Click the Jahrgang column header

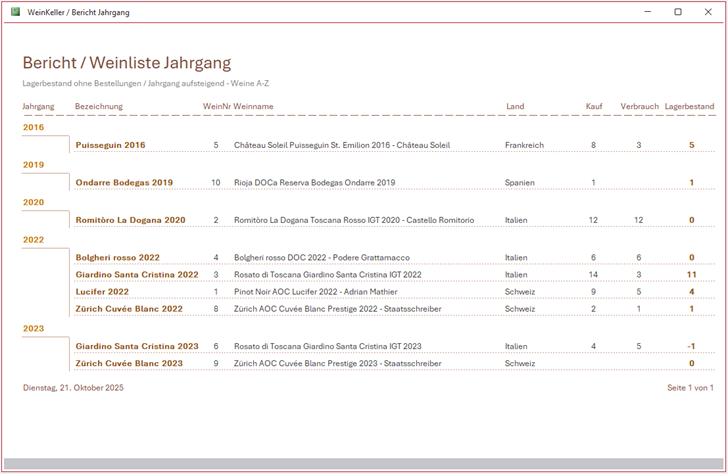coord(38,106)
